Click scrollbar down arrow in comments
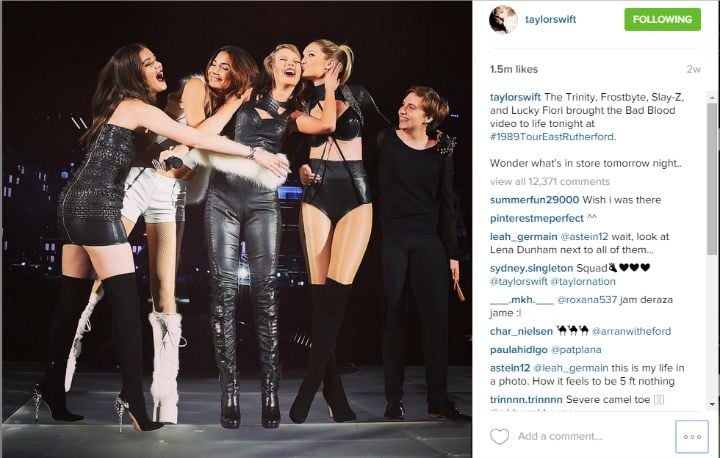Screen dimensions: 720x458 pyautogui.click(x=712, y=405)
